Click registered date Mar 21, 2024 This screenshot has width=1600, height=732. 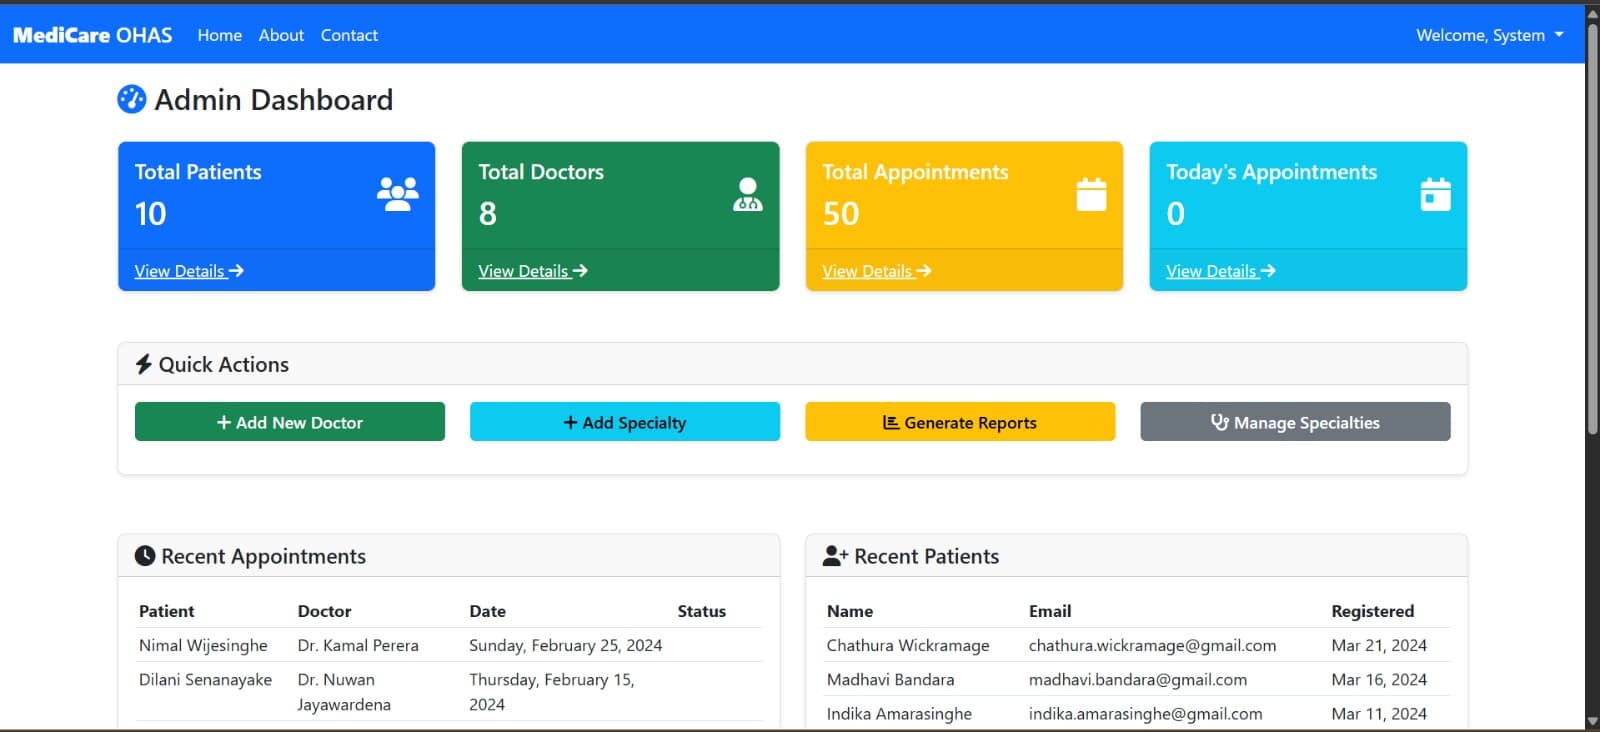1379,645
